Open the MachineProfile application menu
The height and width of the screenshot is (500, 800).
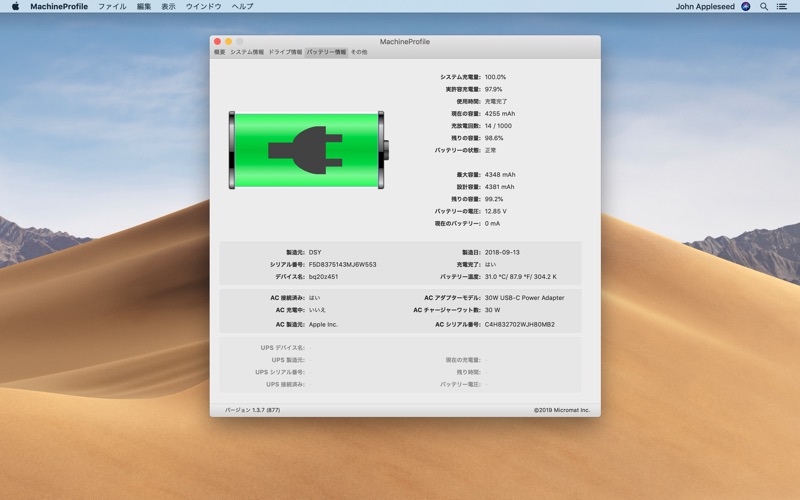pyautogui.click(x=59, y=7)
